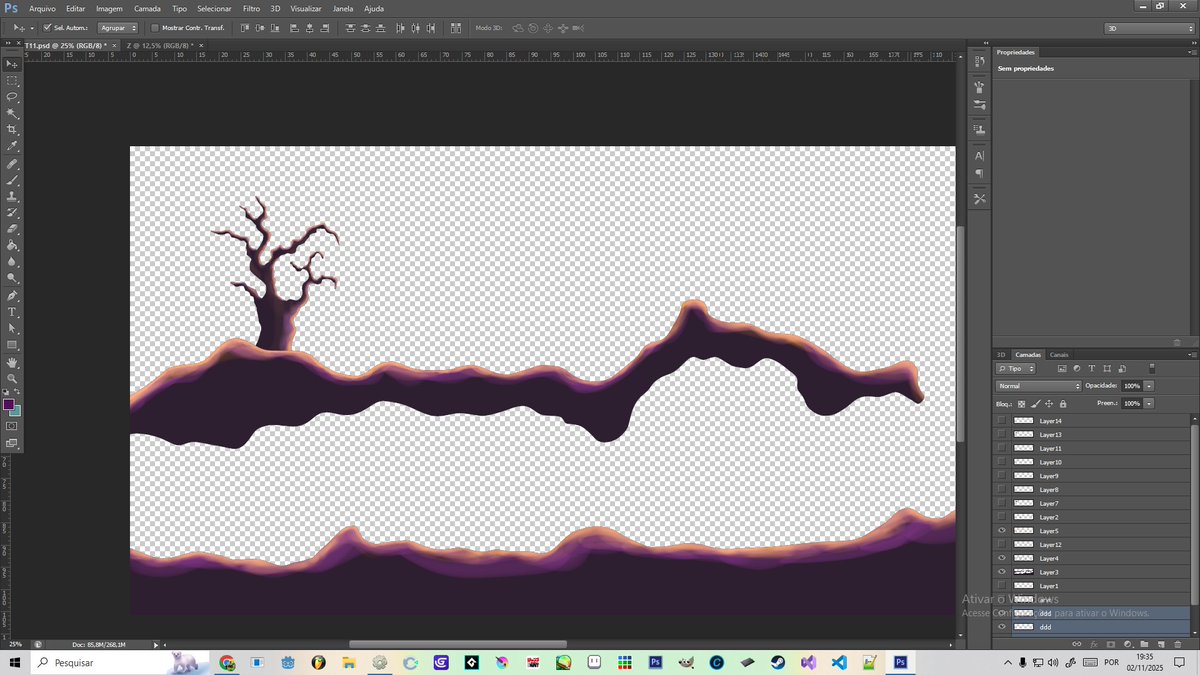Select the Layer7 layer row
The height and width of the screenshot is (675, 1200).
(1092, 503)
